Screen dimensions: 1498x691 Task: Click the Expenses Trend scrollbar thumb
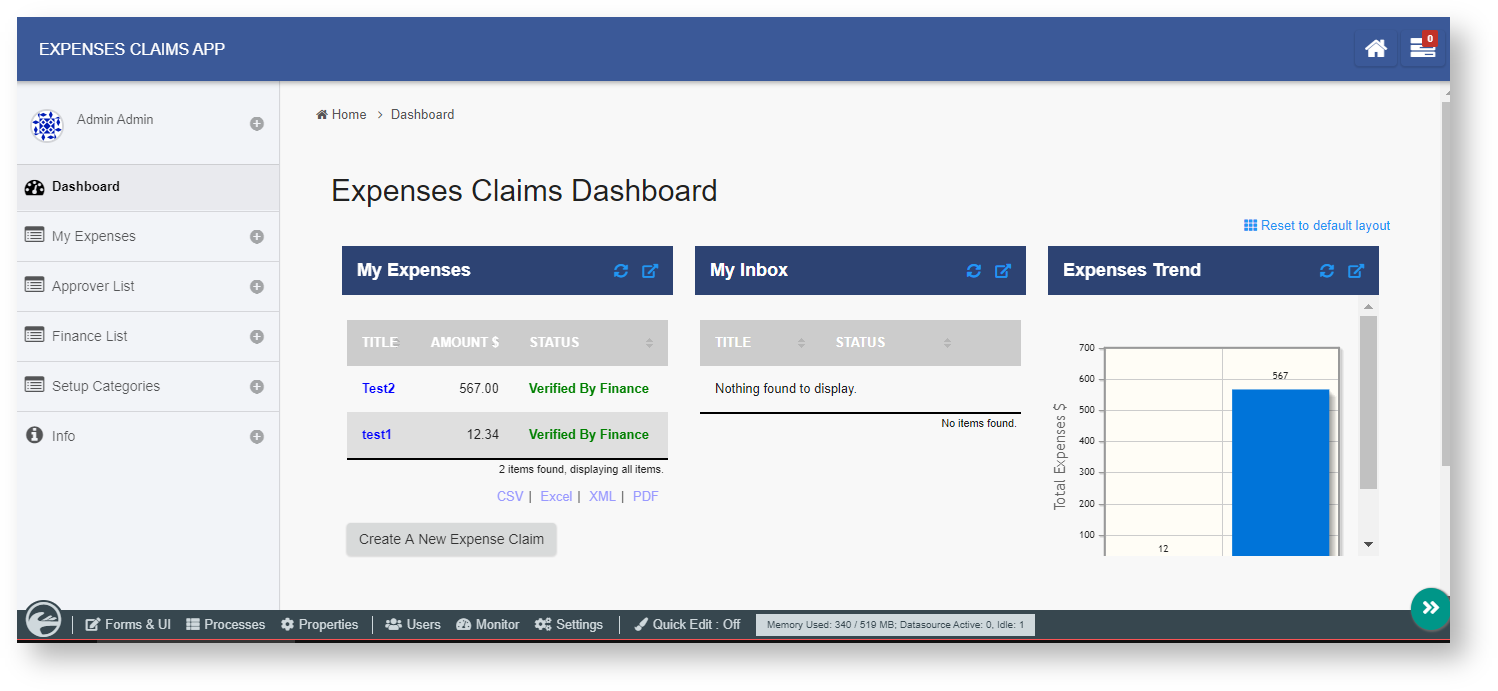(1368, 402)
